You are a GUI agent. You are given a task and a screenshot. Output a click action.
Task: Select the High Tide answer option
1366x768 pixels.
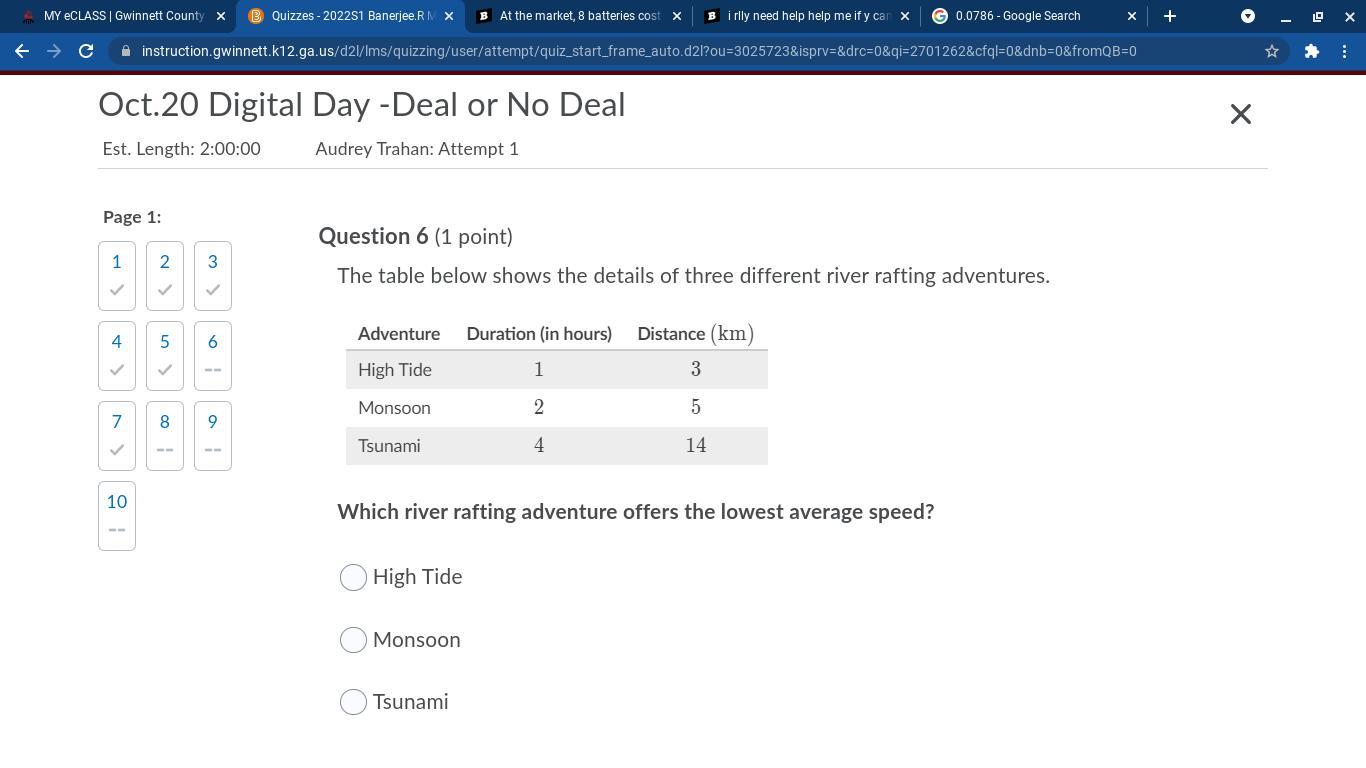[353, 577]
